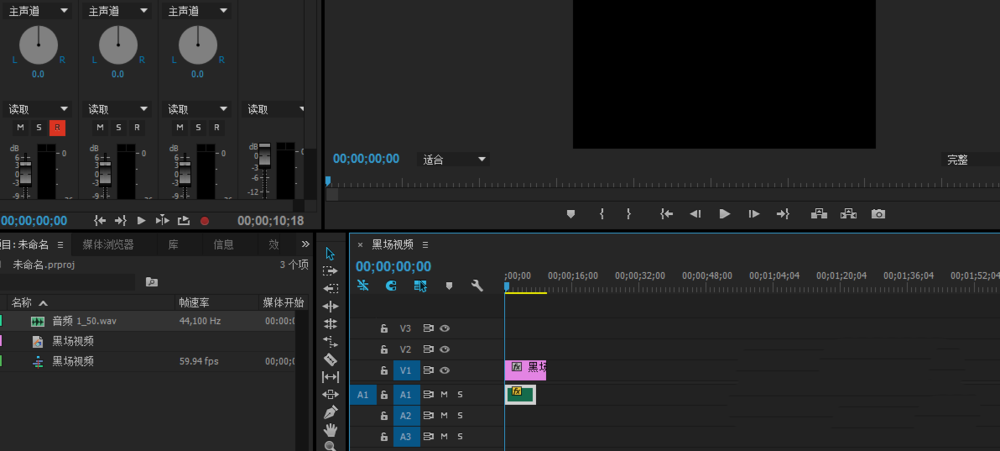Select the Slide tool
The height and width of the screenshot is (451, 1000).
point(330,394)
